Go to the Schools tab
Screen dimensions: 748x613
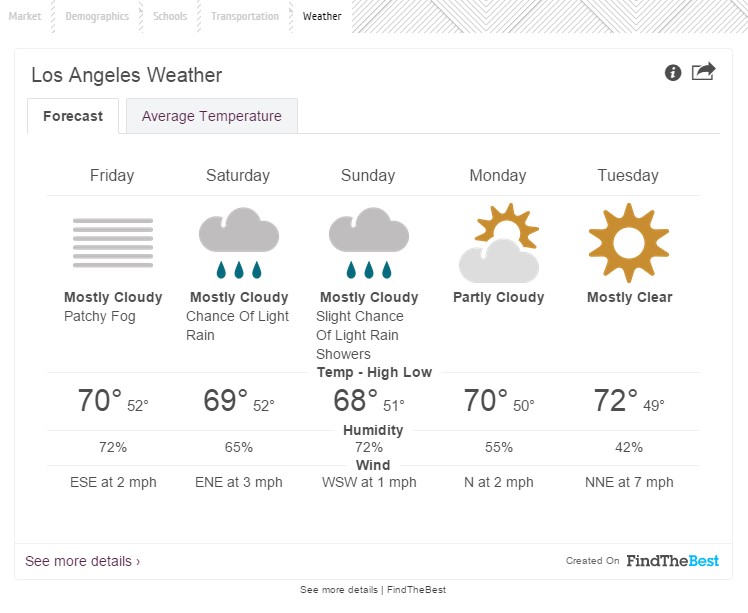click(170, 16)
